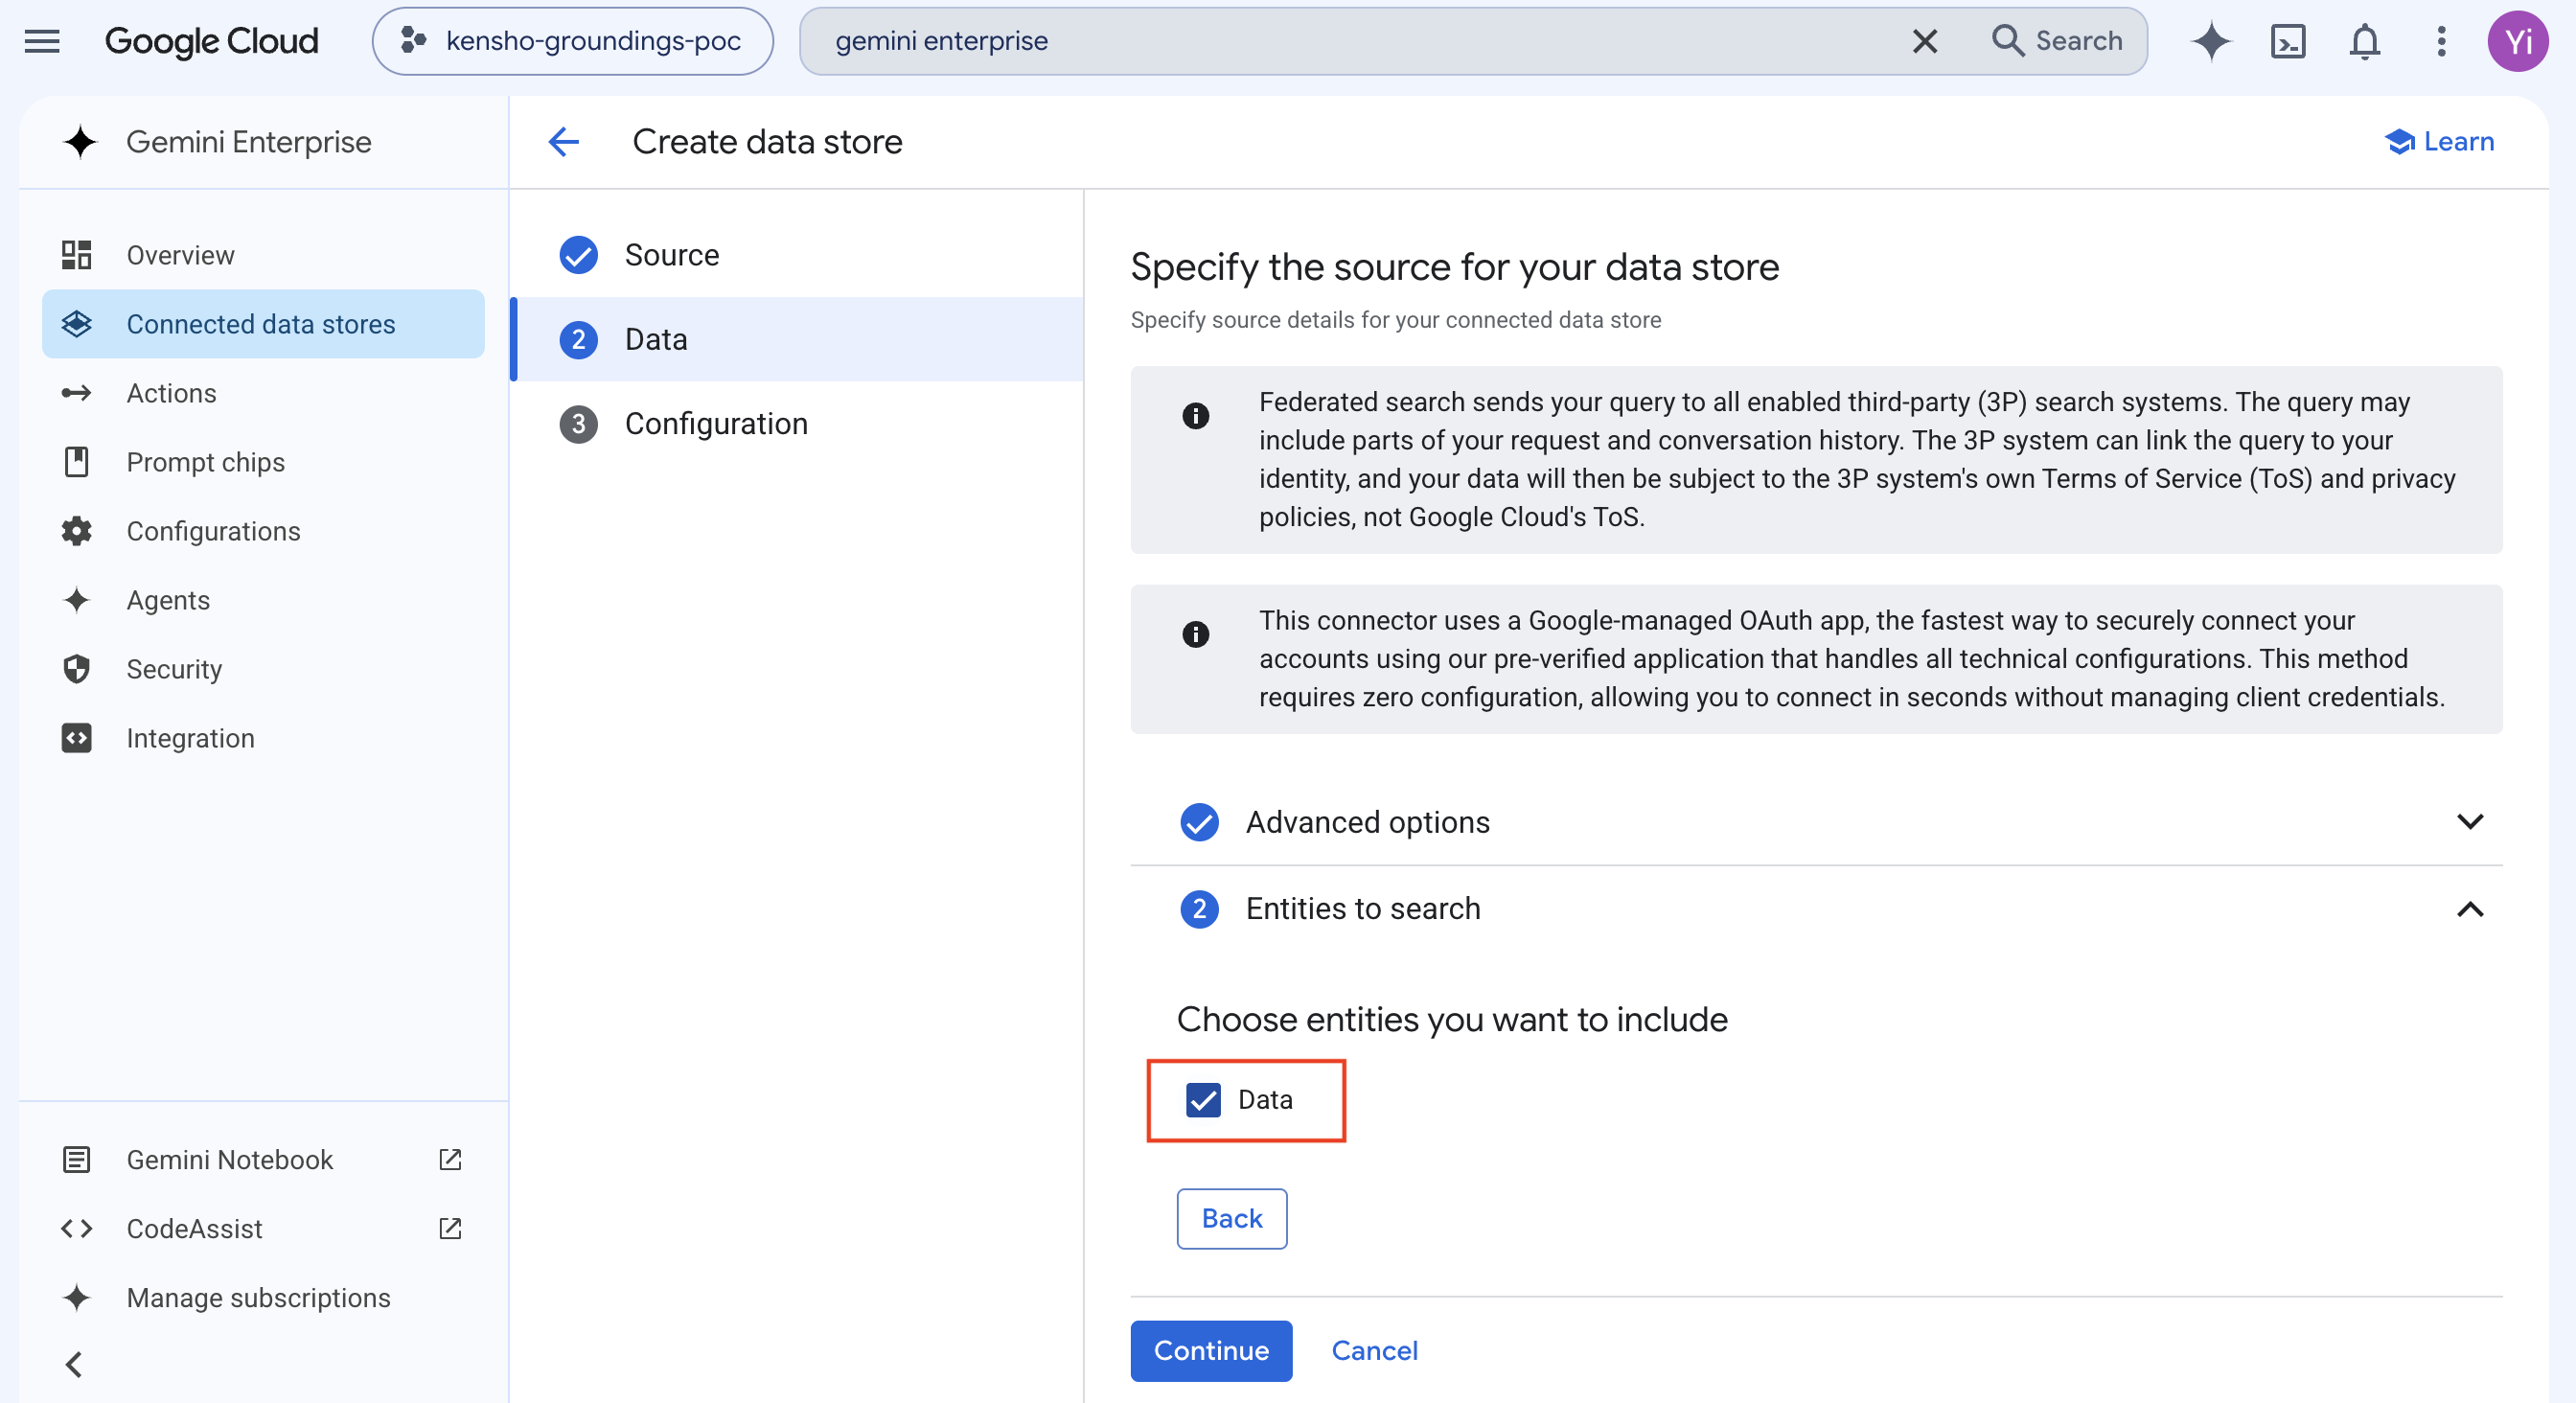Viewport: 2576px width, 1403px height.
Task: Go to Overview in the sidebar
Action: pyautogui.click(x=263, y=255)
